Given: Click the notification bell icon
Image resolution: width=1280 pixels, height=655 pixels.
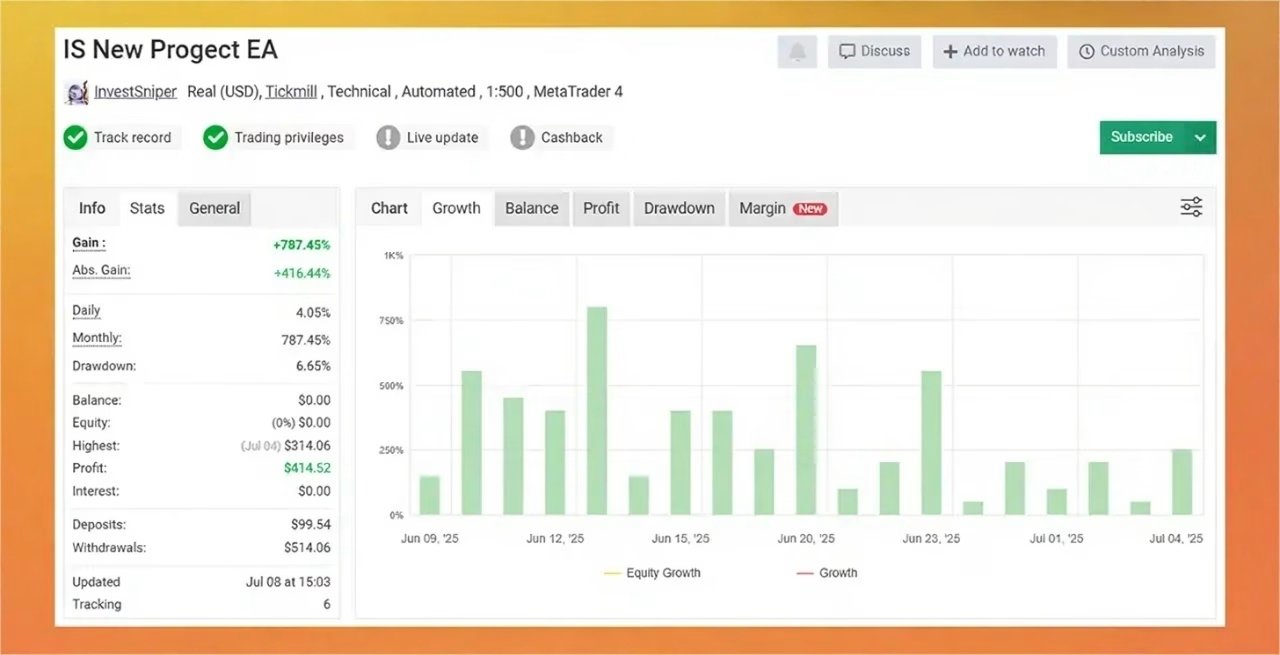Looking at the screenshot, I should 797,52.
